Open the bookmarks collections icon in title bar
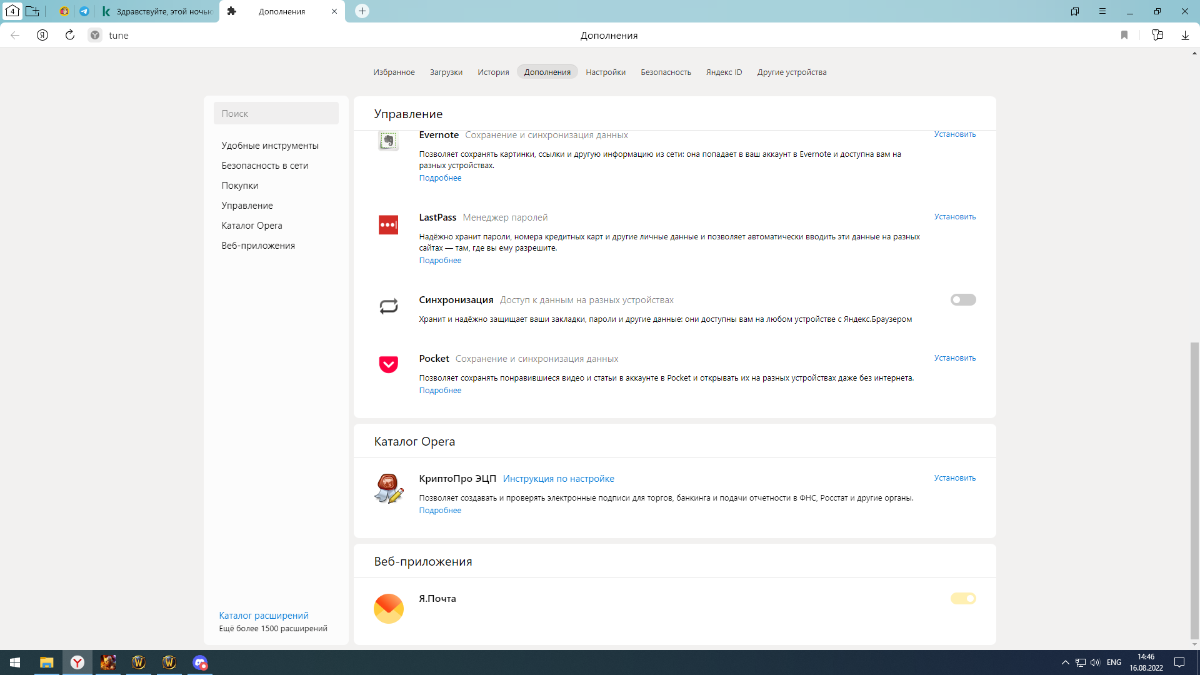Viewport: 1200px width, 675px height. click(1075, 11)
